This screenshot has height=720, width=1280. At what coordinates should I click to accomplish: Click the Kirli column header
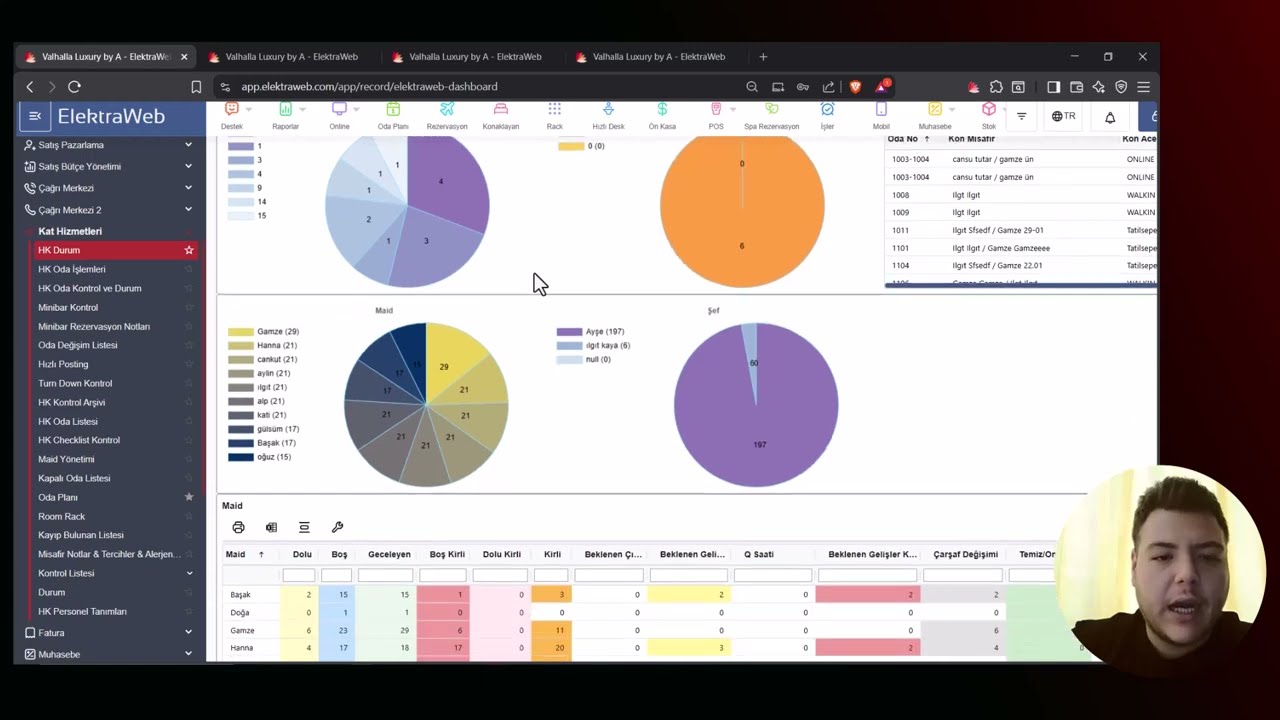(x=552, y=554)
